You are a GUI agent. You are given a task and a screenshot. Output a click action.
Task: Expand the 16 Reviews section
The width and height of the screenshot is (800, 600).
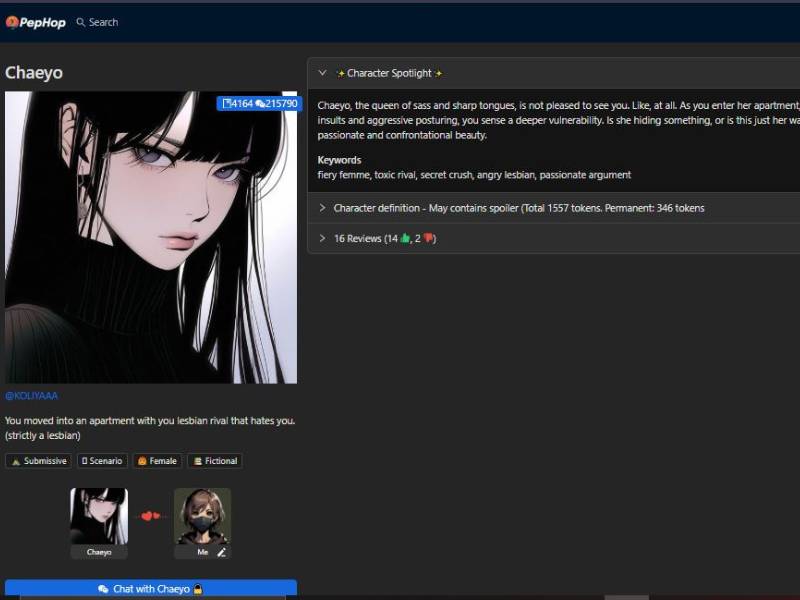click(322, 238)
